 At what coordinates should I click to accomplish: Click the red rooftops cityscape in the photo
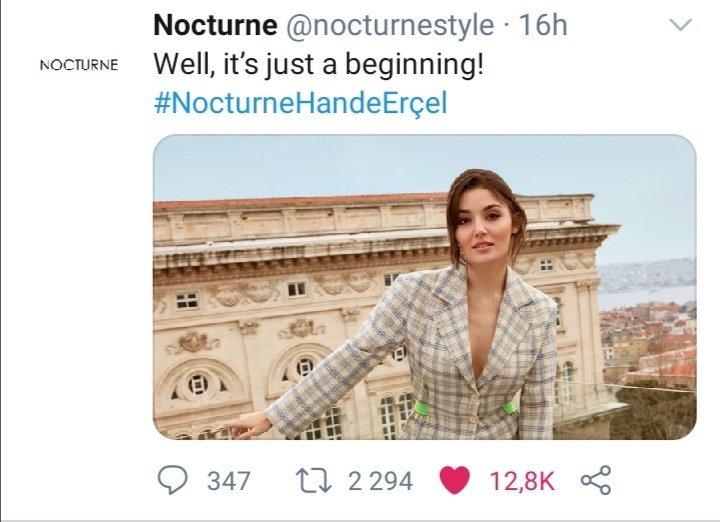[650, 345]
